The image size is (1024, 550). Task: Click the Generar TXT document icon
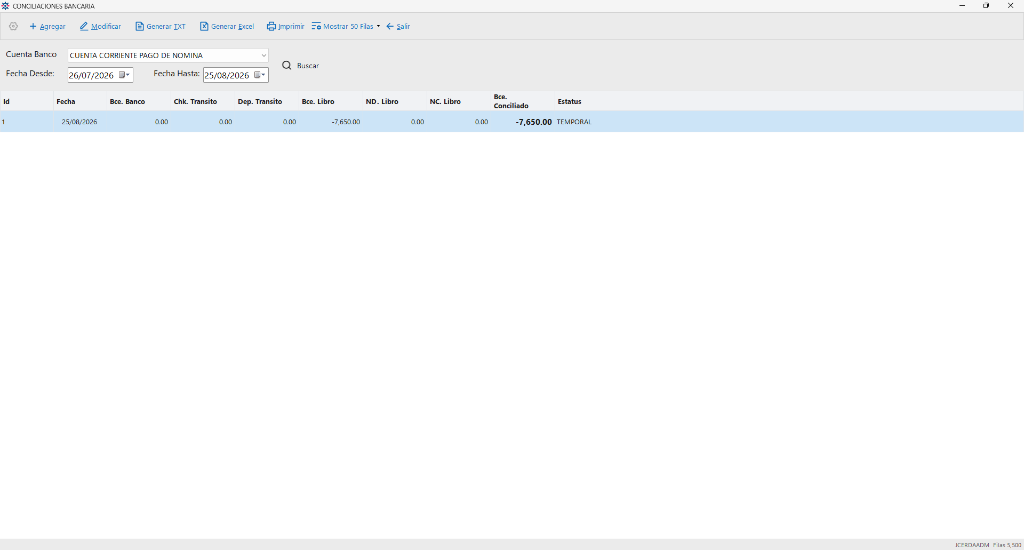click(139, 27)
